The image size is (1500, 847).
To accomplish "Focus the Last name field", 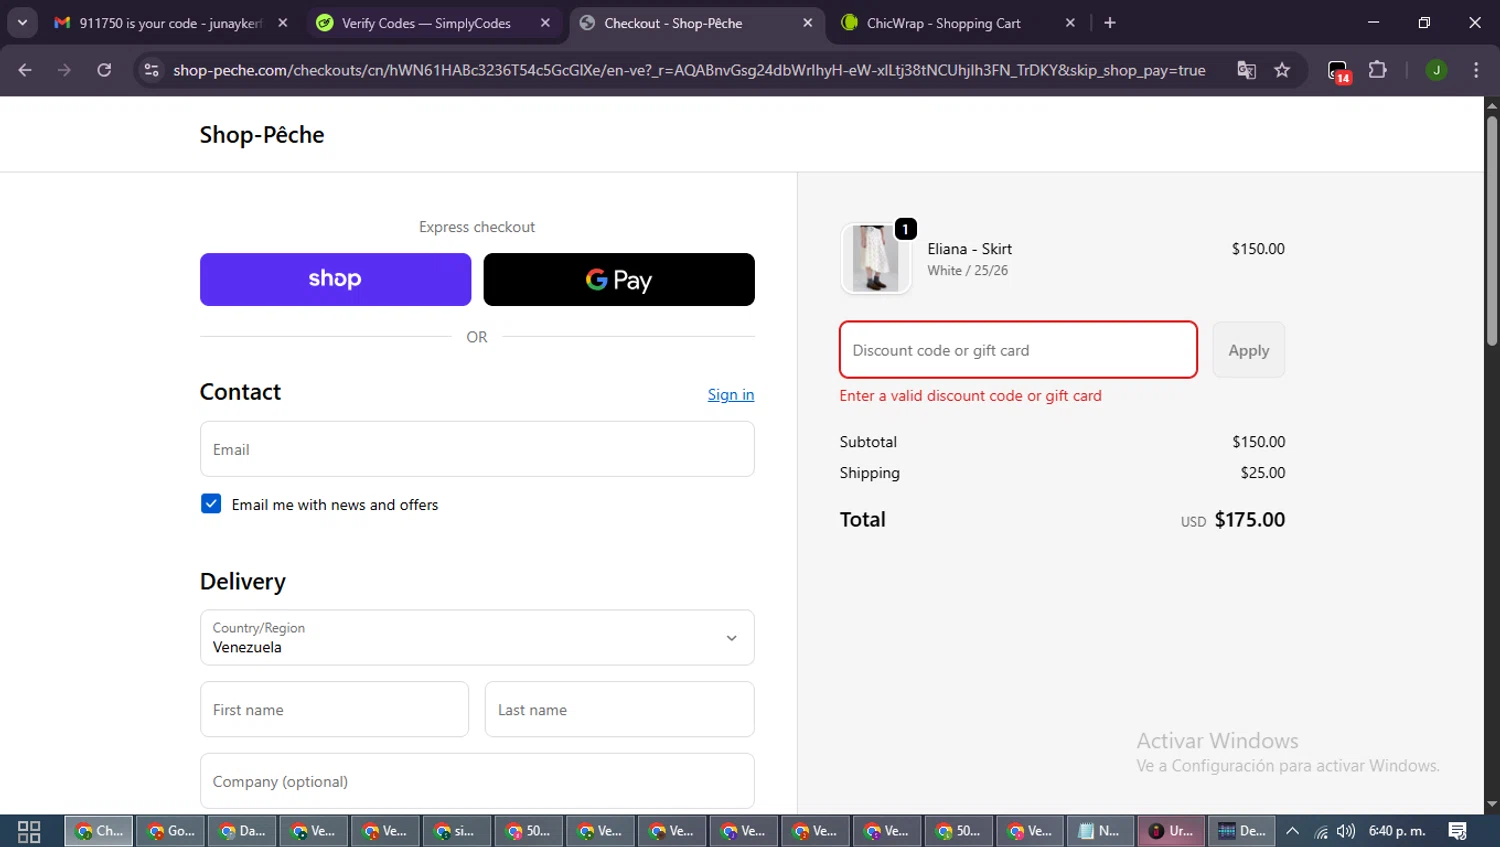I will point(619,710).
